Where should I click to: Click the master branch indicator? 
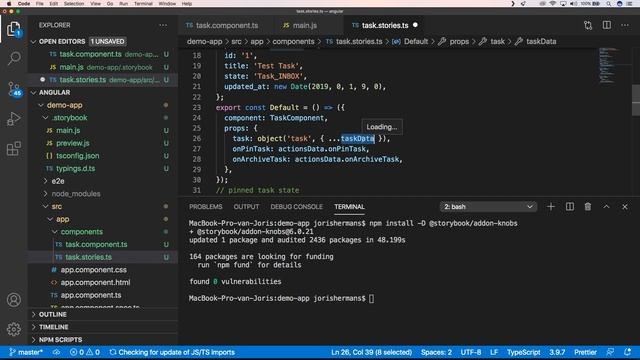click(26, 352)
